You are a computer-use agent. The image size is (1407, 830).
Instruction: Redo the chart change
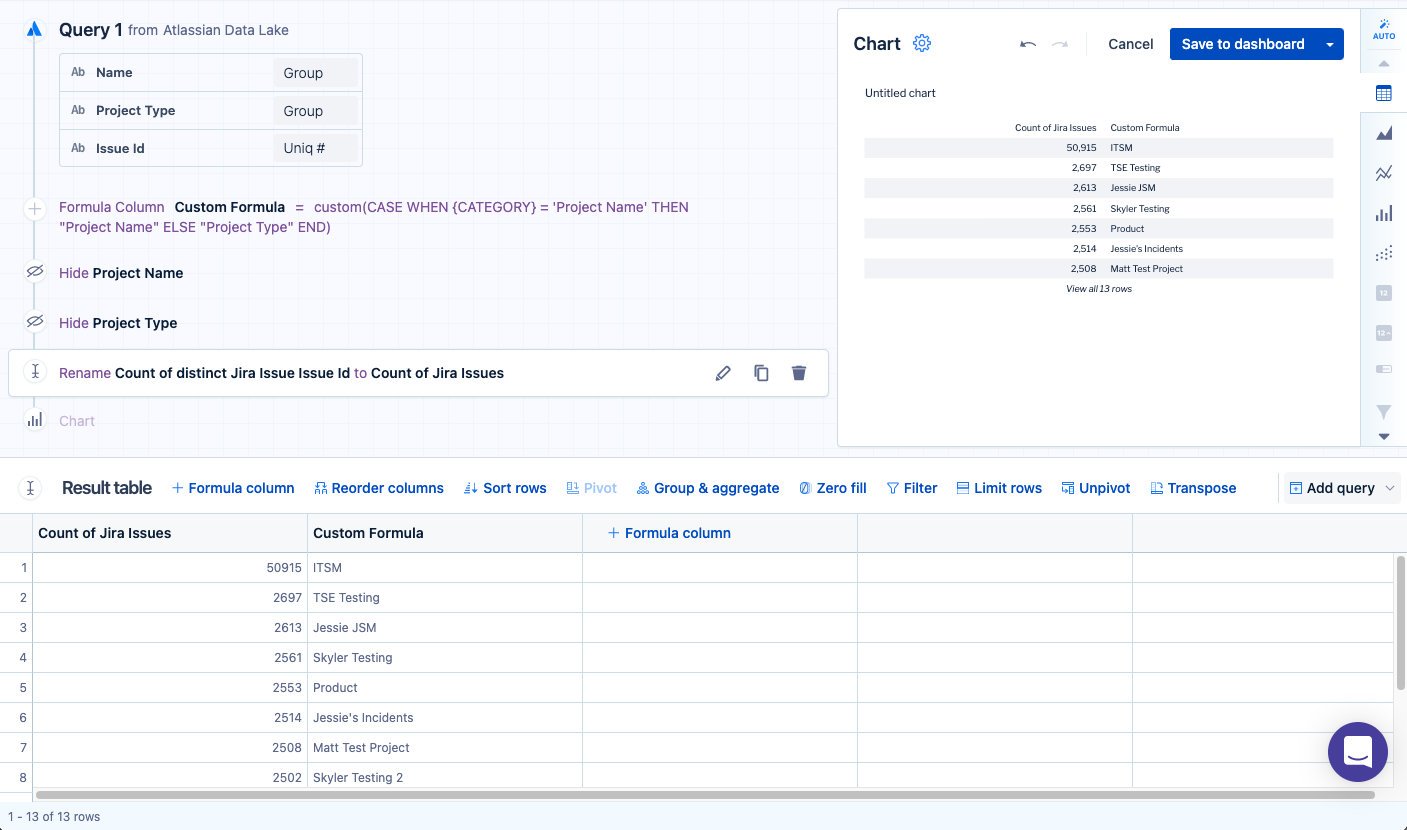click(x=1060, y=44)
